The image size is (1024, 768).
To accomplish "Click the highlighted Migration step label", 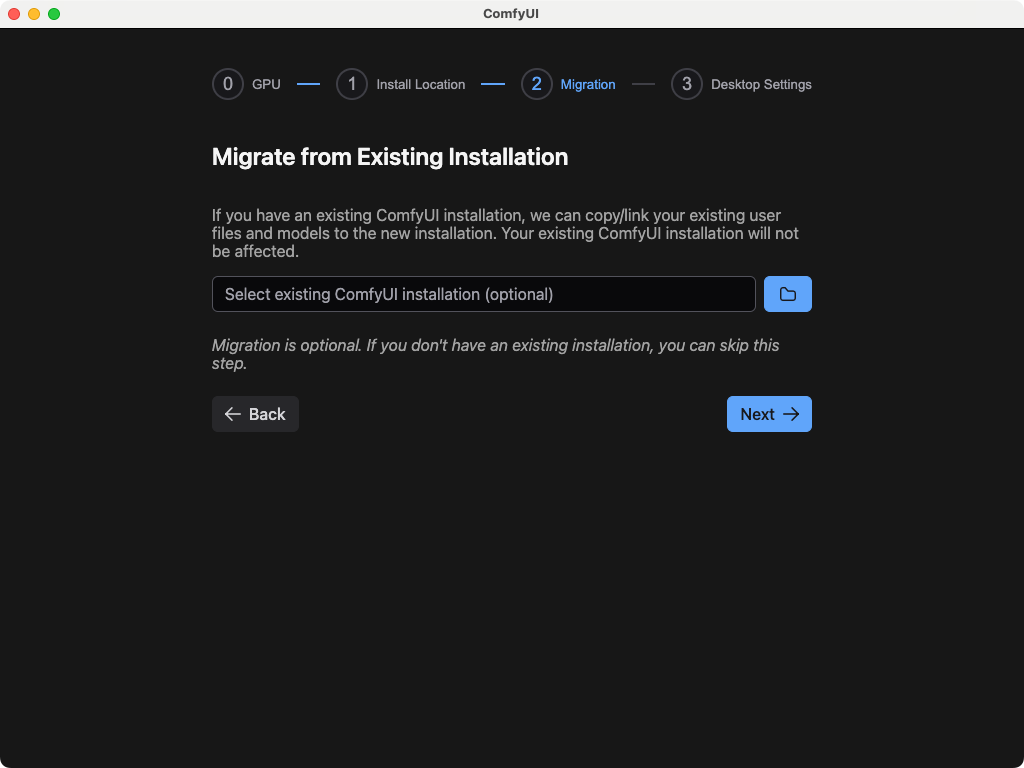I will pyautogui.click(x=588, y=84).
